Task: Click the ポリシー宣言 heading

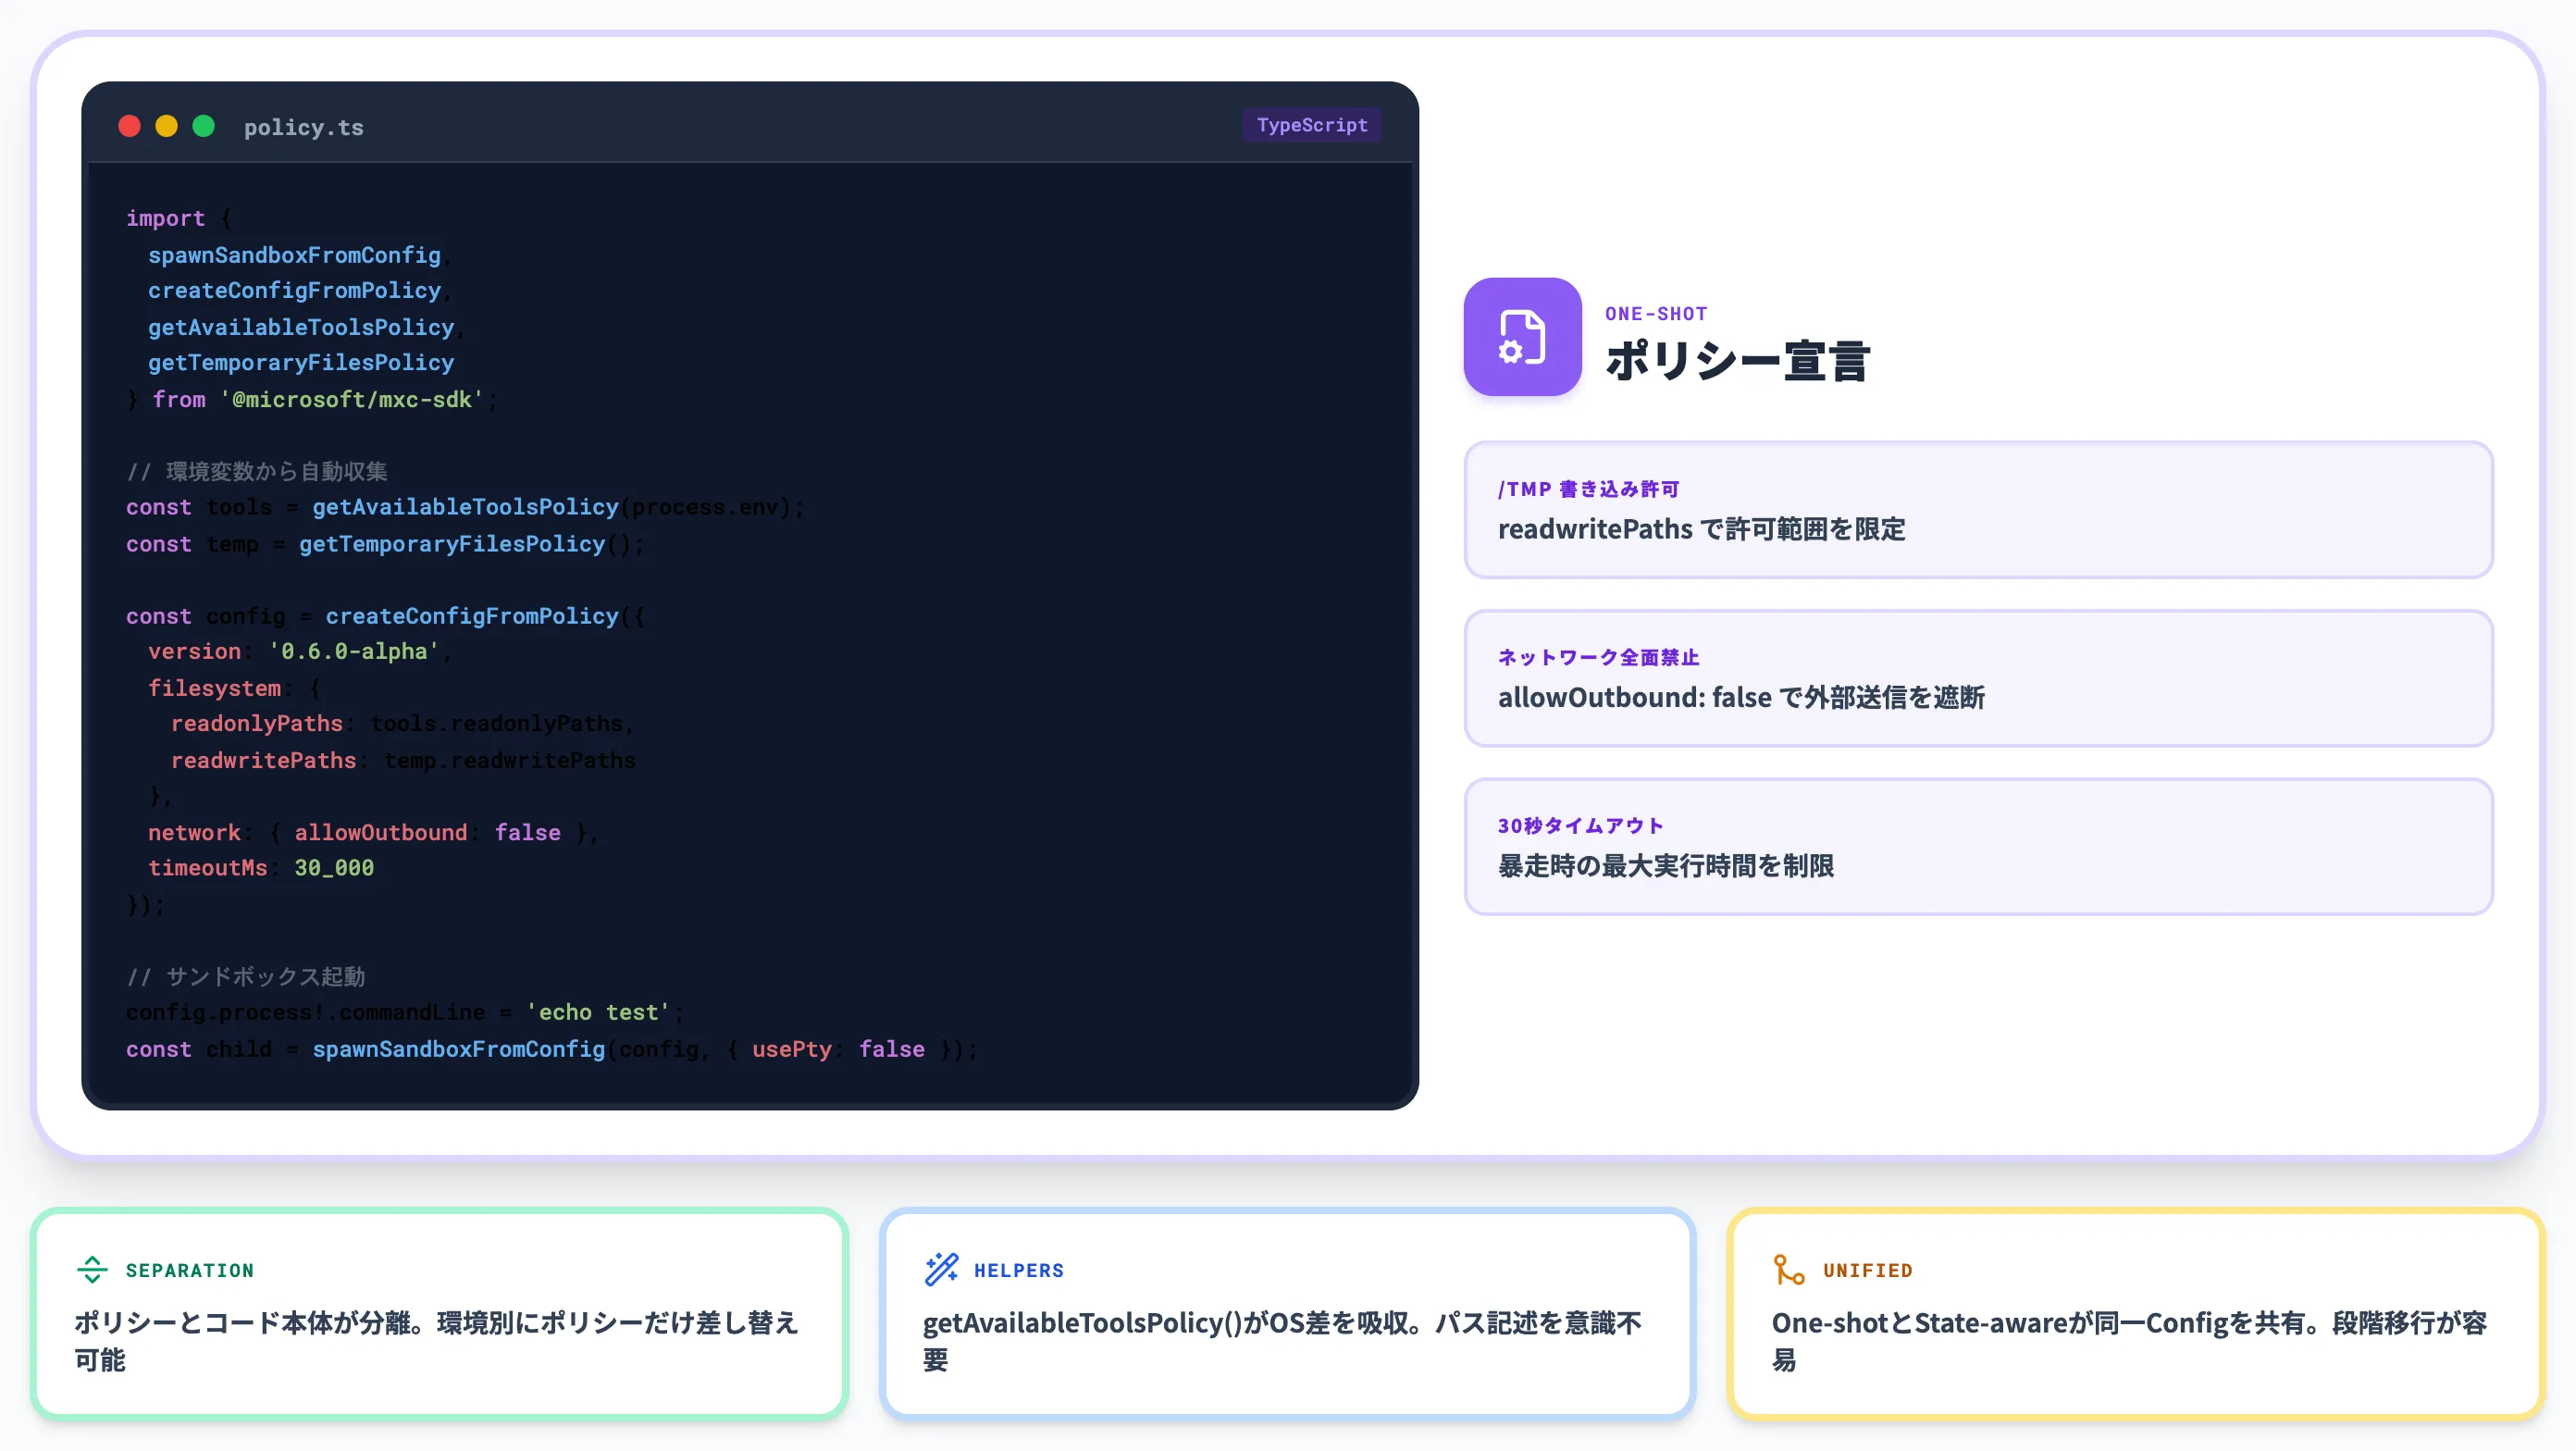Action: [x=1737, y=361]
